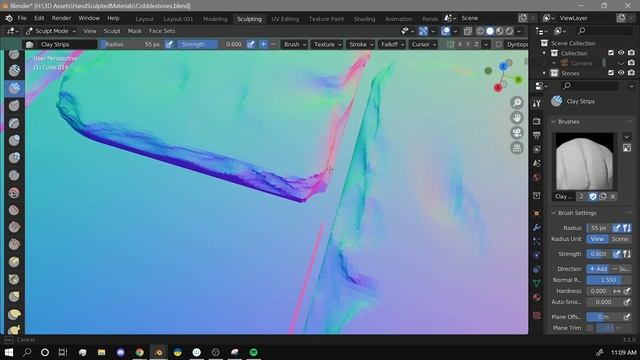
Task: Click the green Y axis on navigation gizmo
Action: pyautogui.click(x=518, y=80)
